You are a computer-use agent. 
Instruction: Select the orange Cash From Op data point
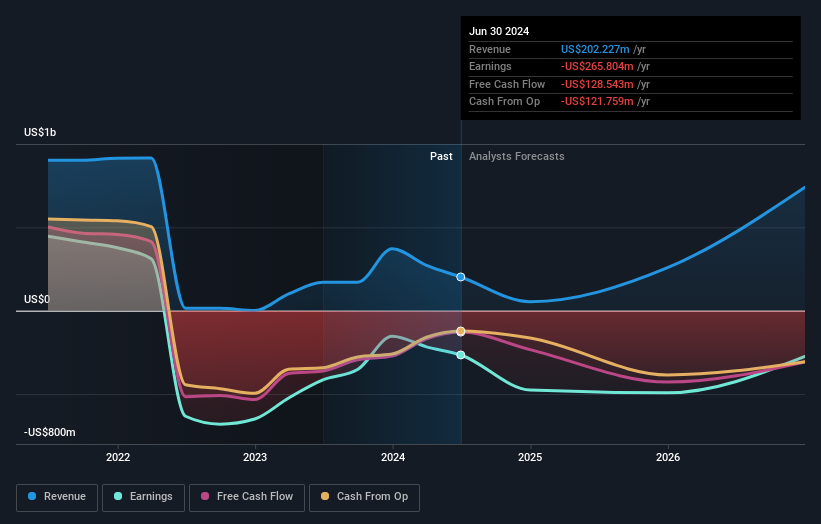click(x=461, y=331)
